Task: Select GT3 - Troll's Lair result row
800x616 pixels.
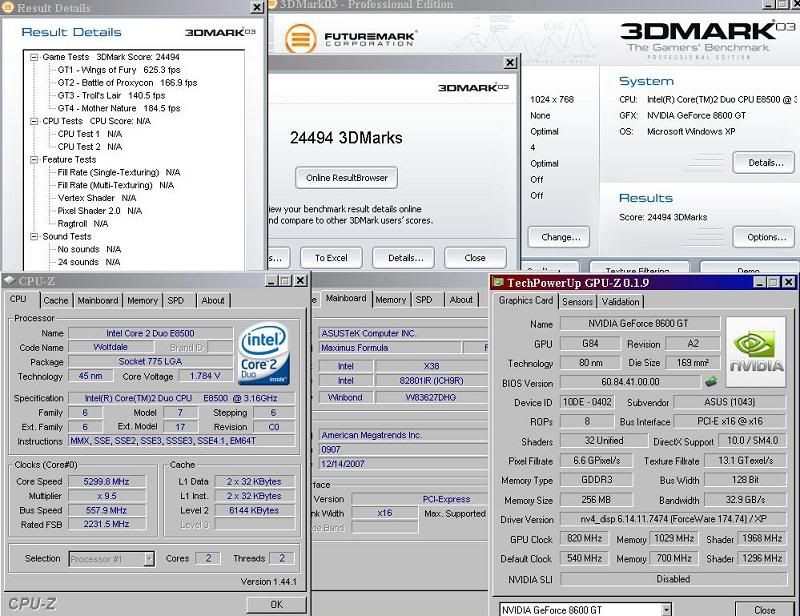Action: 111,95
